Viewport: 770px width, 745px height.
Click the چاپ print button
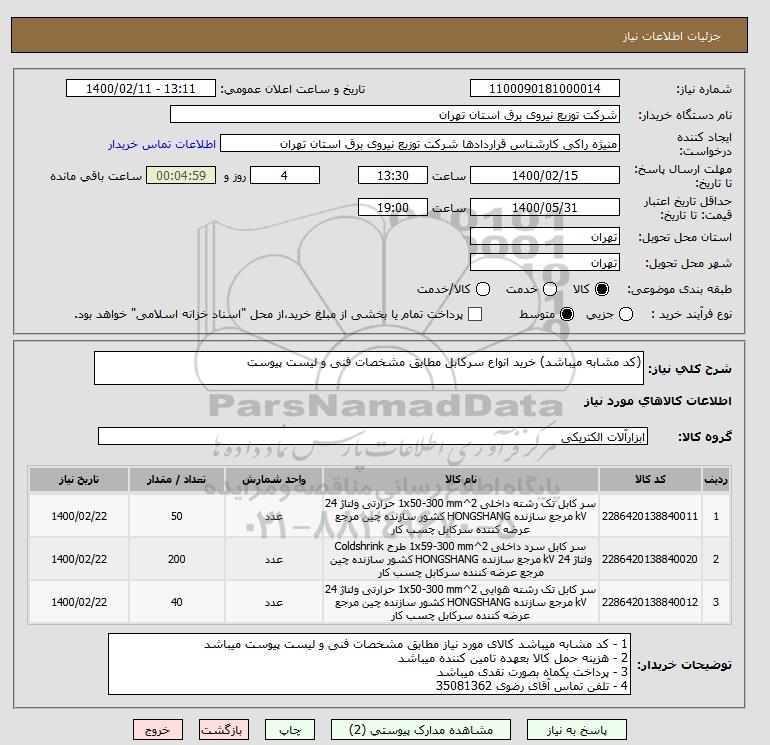pos(290,730)
